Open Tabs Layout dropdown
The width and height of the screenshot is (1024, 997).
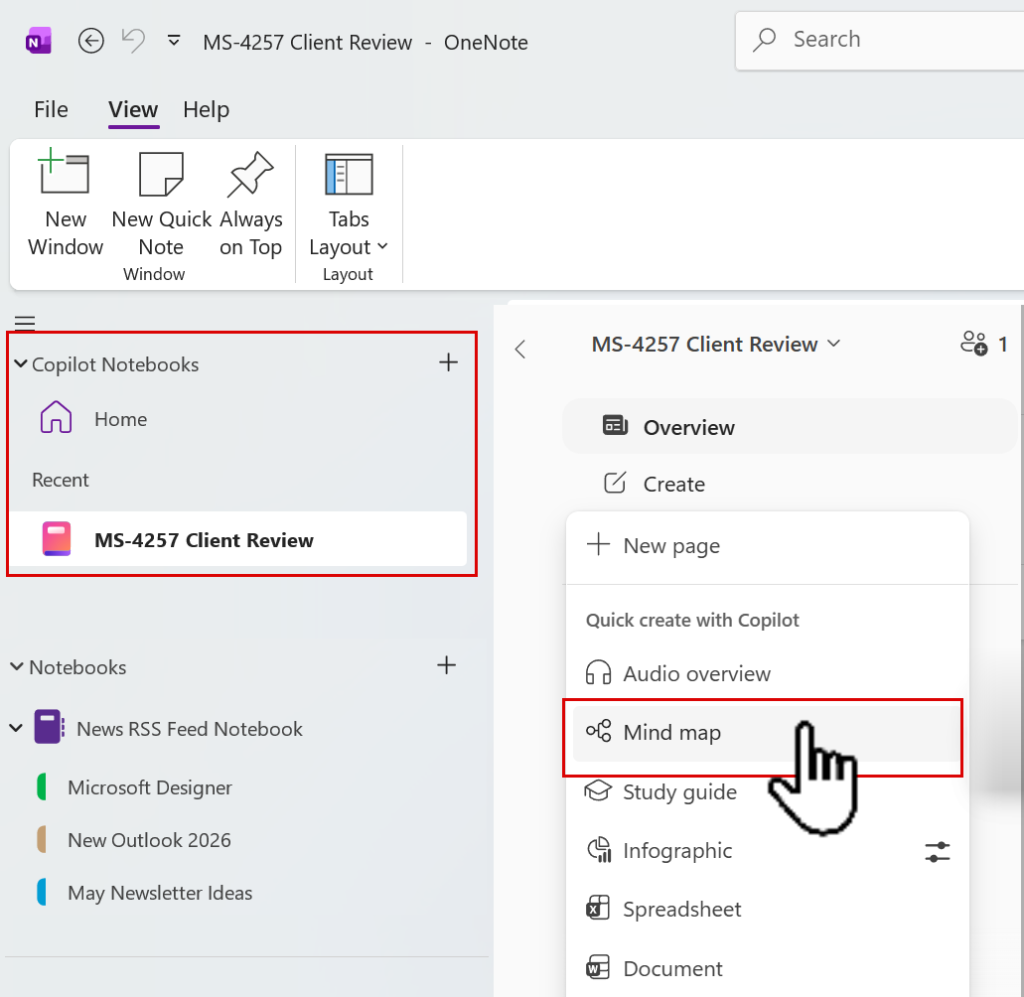349,204
